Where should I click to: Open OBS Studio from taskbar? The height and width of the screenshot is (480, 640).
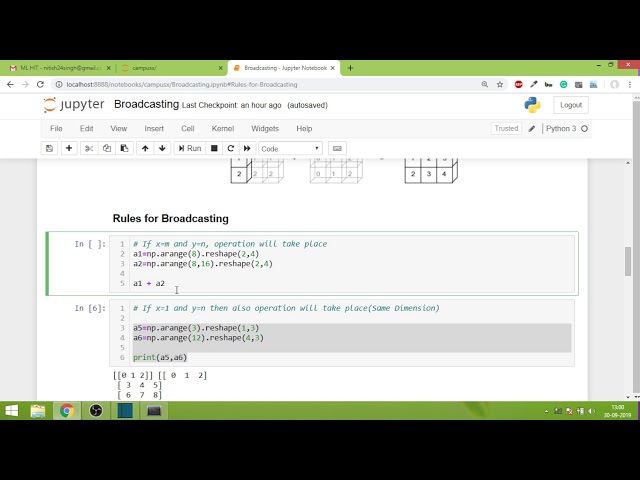point(96,411)
